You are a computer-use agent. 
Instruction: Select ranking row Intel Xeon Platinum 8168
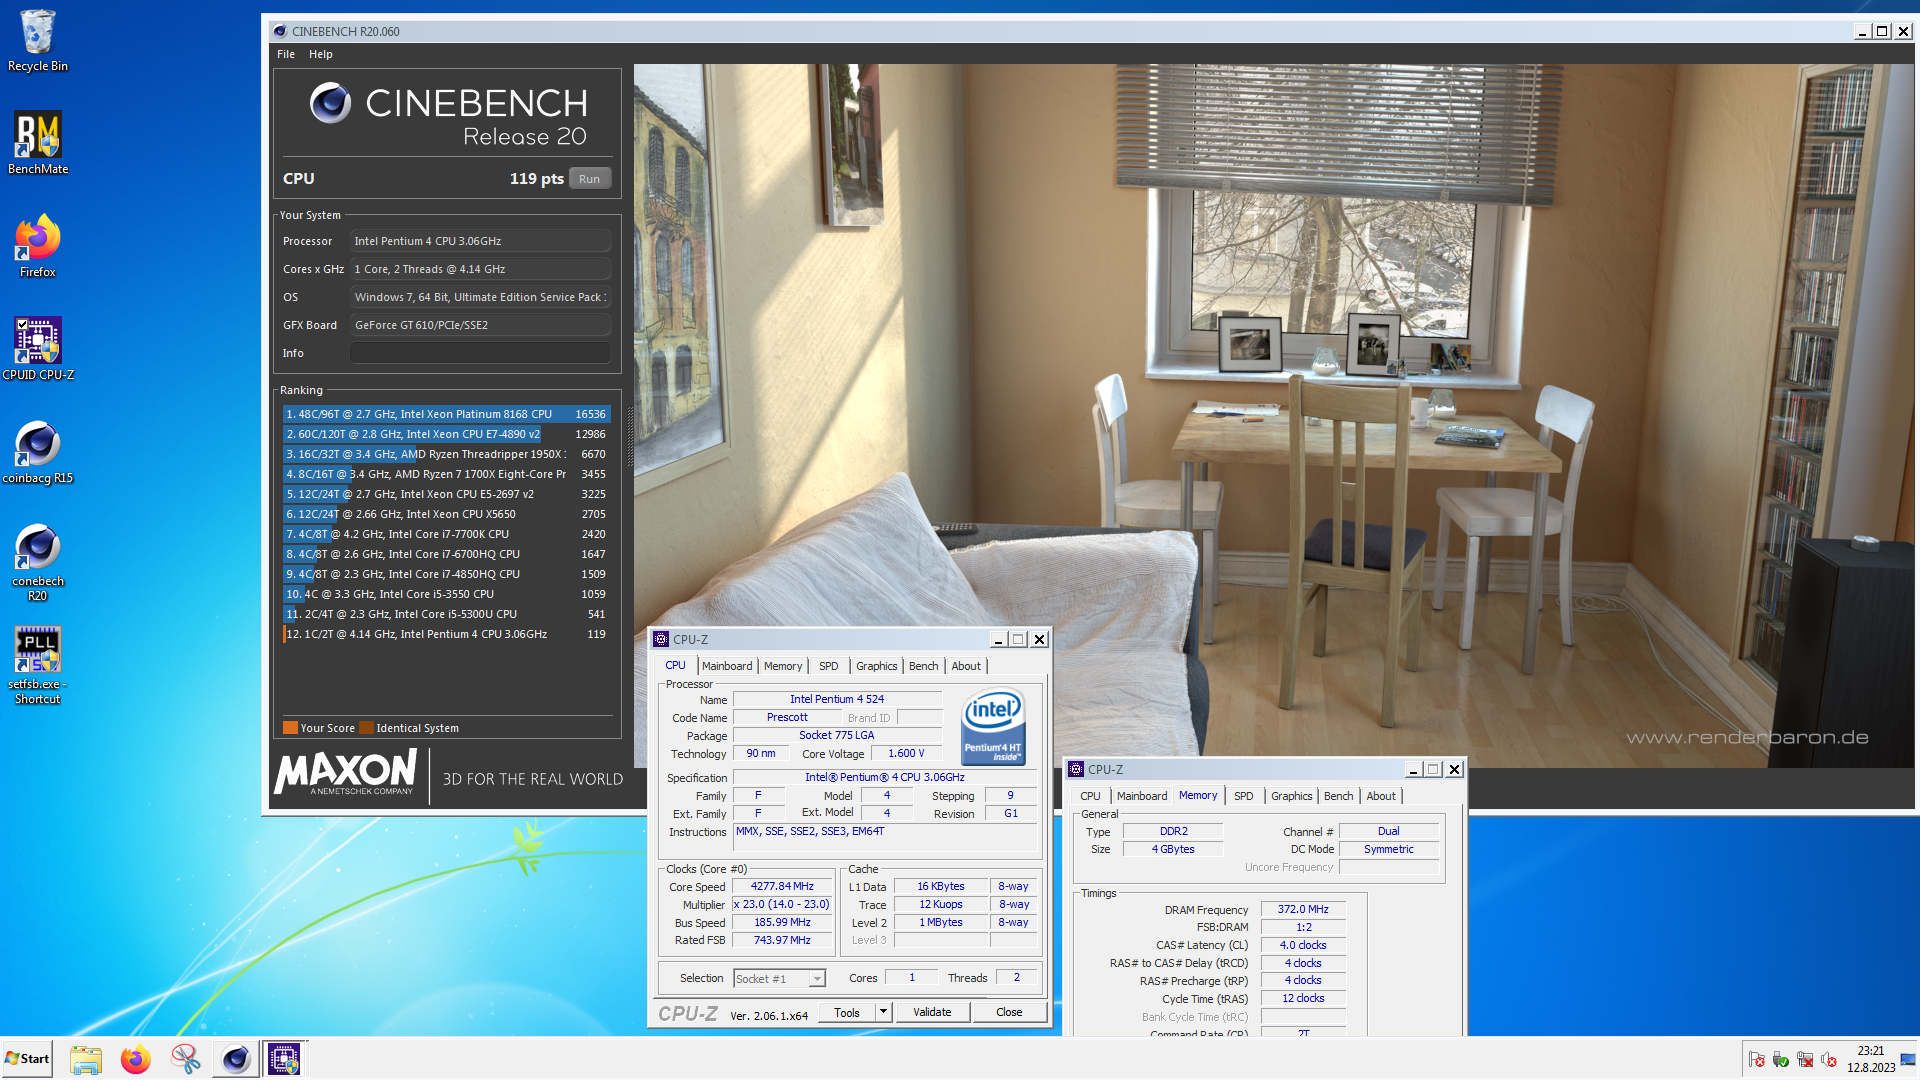447,414
